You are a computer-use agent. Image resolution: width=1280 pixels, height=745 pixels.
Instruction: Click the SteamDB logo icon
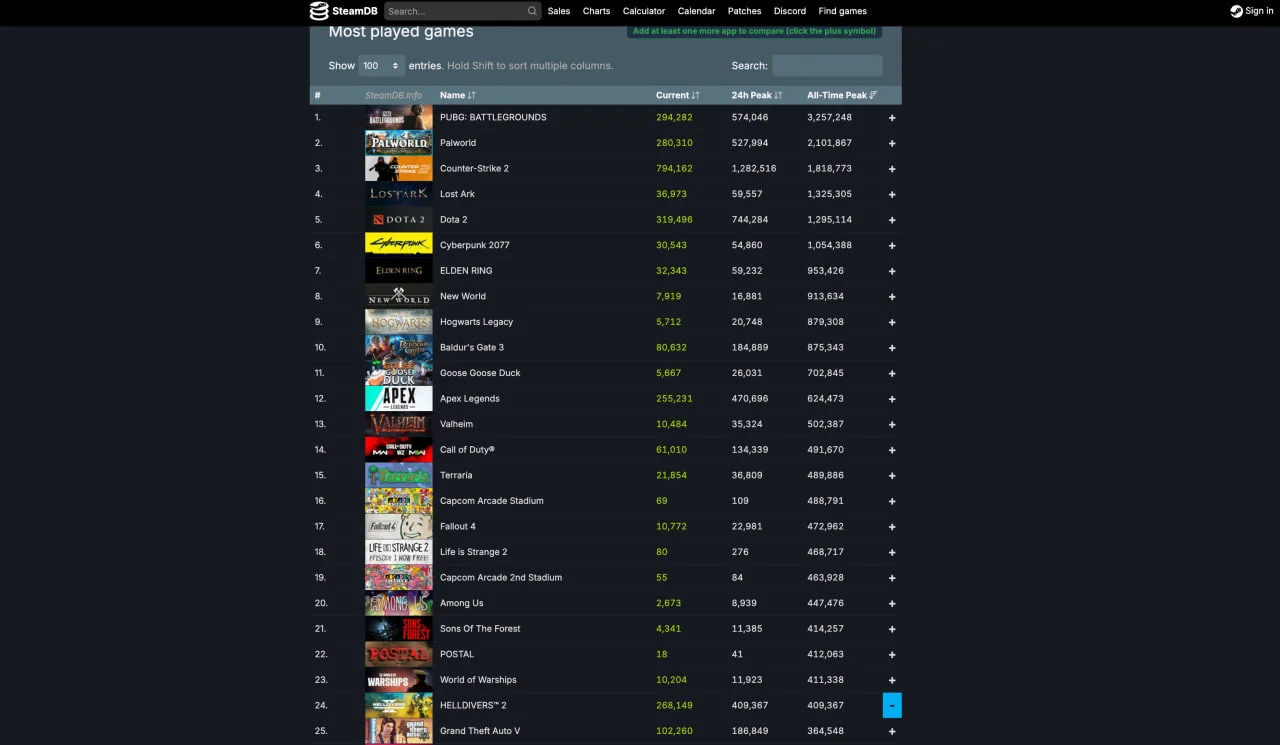click(x=319, y=11)
